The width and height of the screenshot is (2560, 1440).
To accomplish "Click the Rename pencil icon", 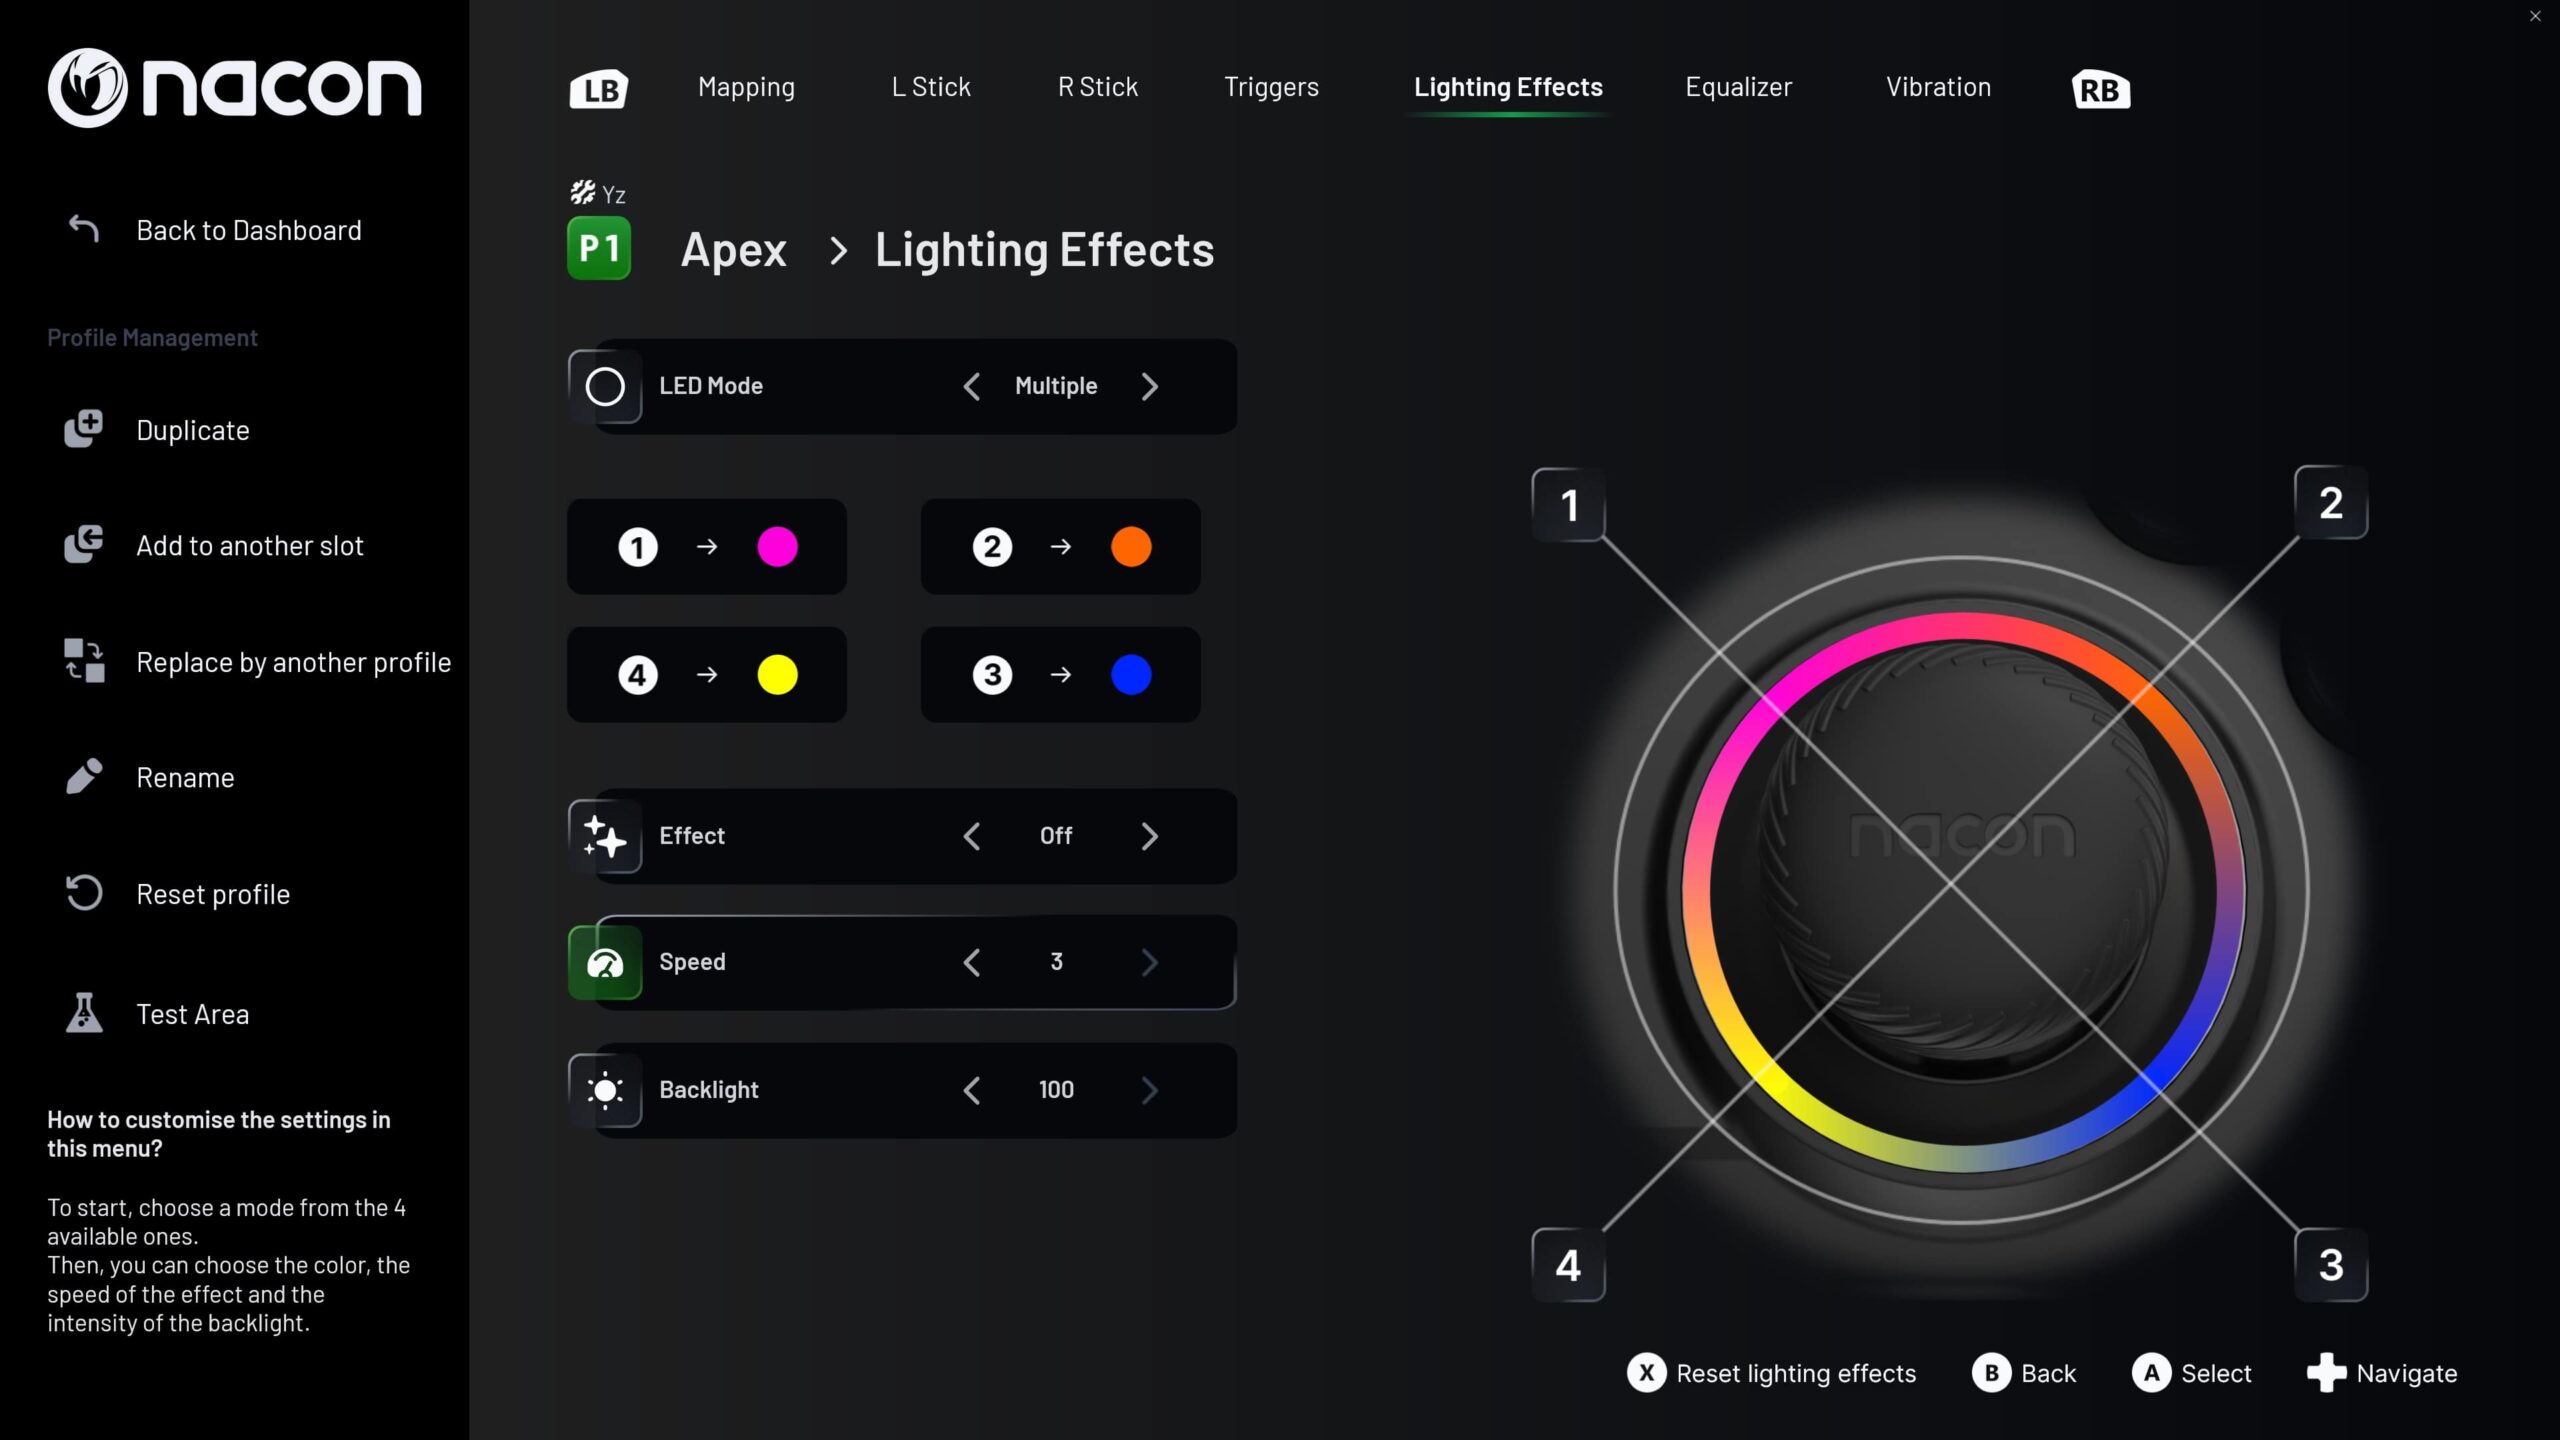I will 84,777.
